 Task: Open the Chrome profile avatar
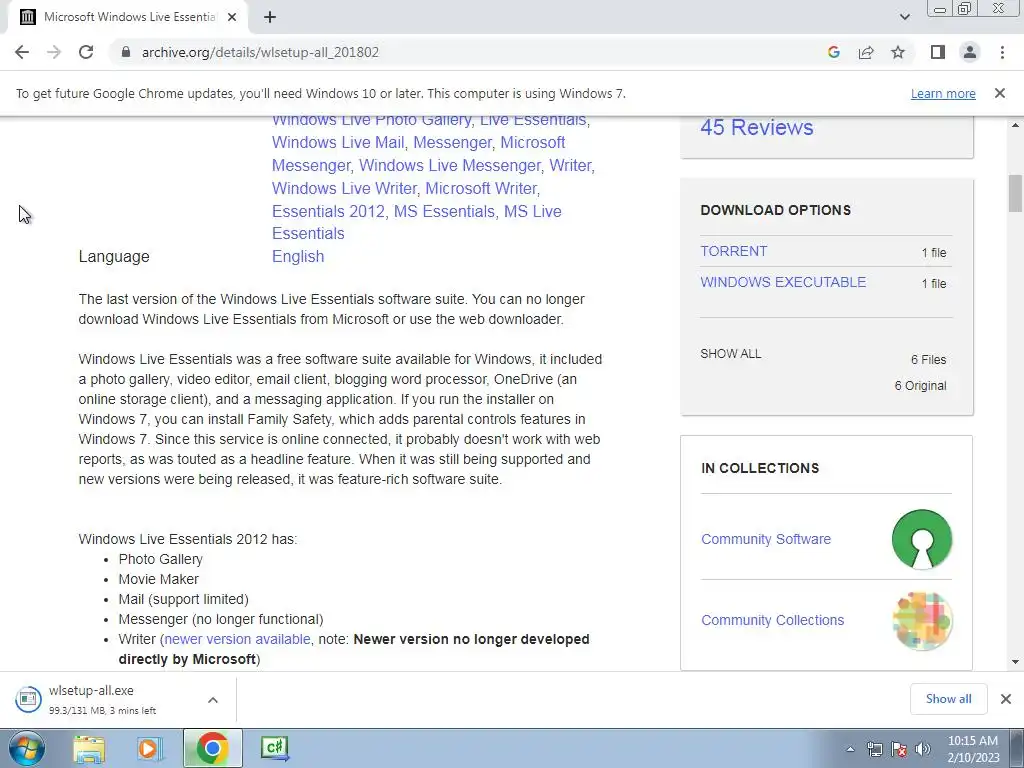click(x=970, y=52)
